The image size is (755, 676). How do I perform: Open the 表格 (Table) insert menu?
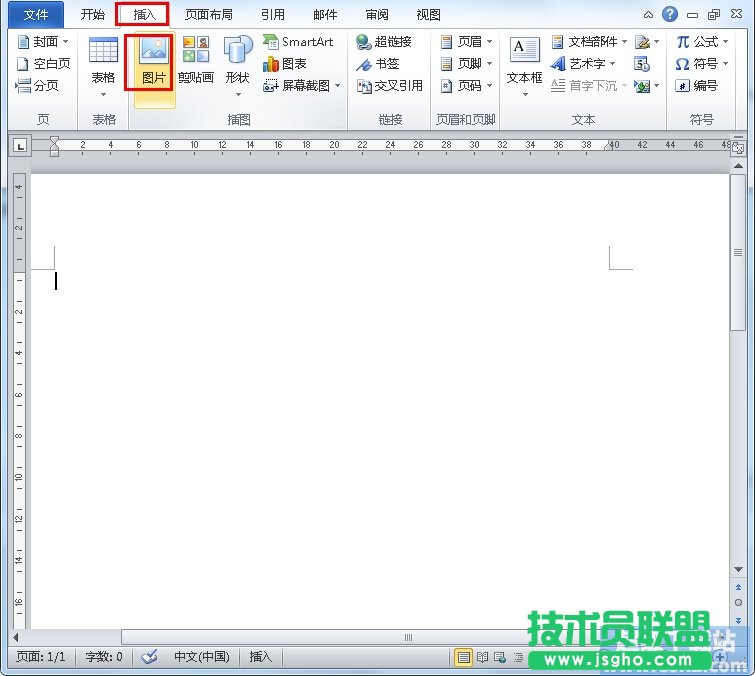coord(104,65)
